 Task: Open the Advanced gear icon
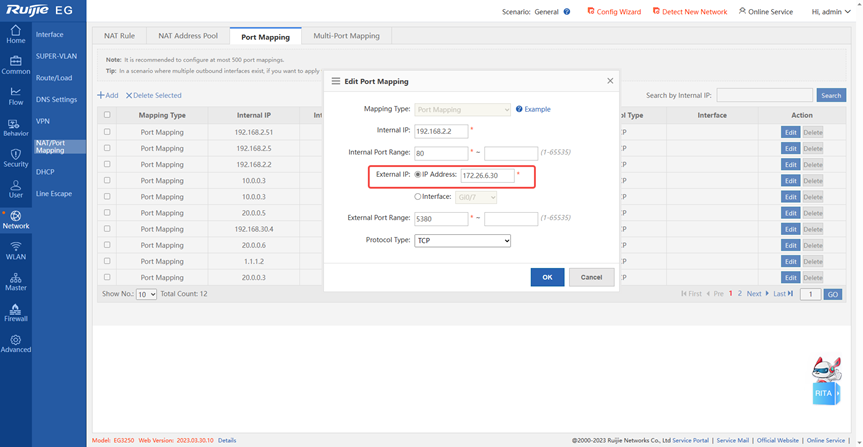coord(15,343)
